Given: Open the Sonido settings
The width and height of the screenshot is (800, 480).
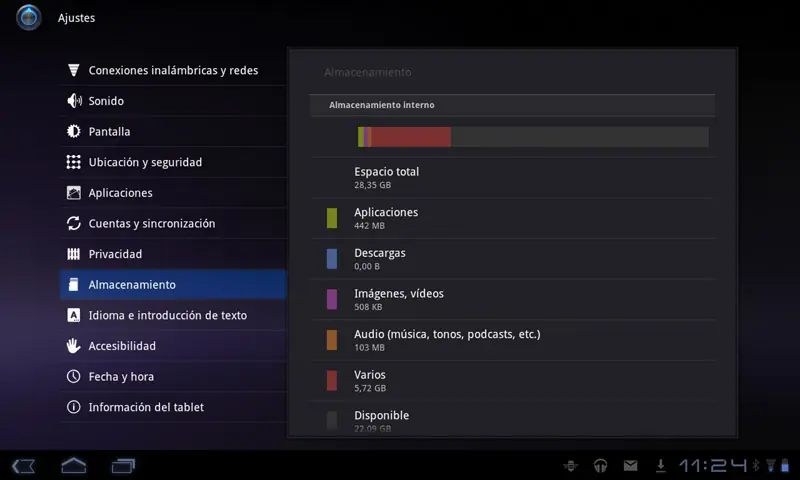Looking at the screenshot, I should [x=173, y=100].
